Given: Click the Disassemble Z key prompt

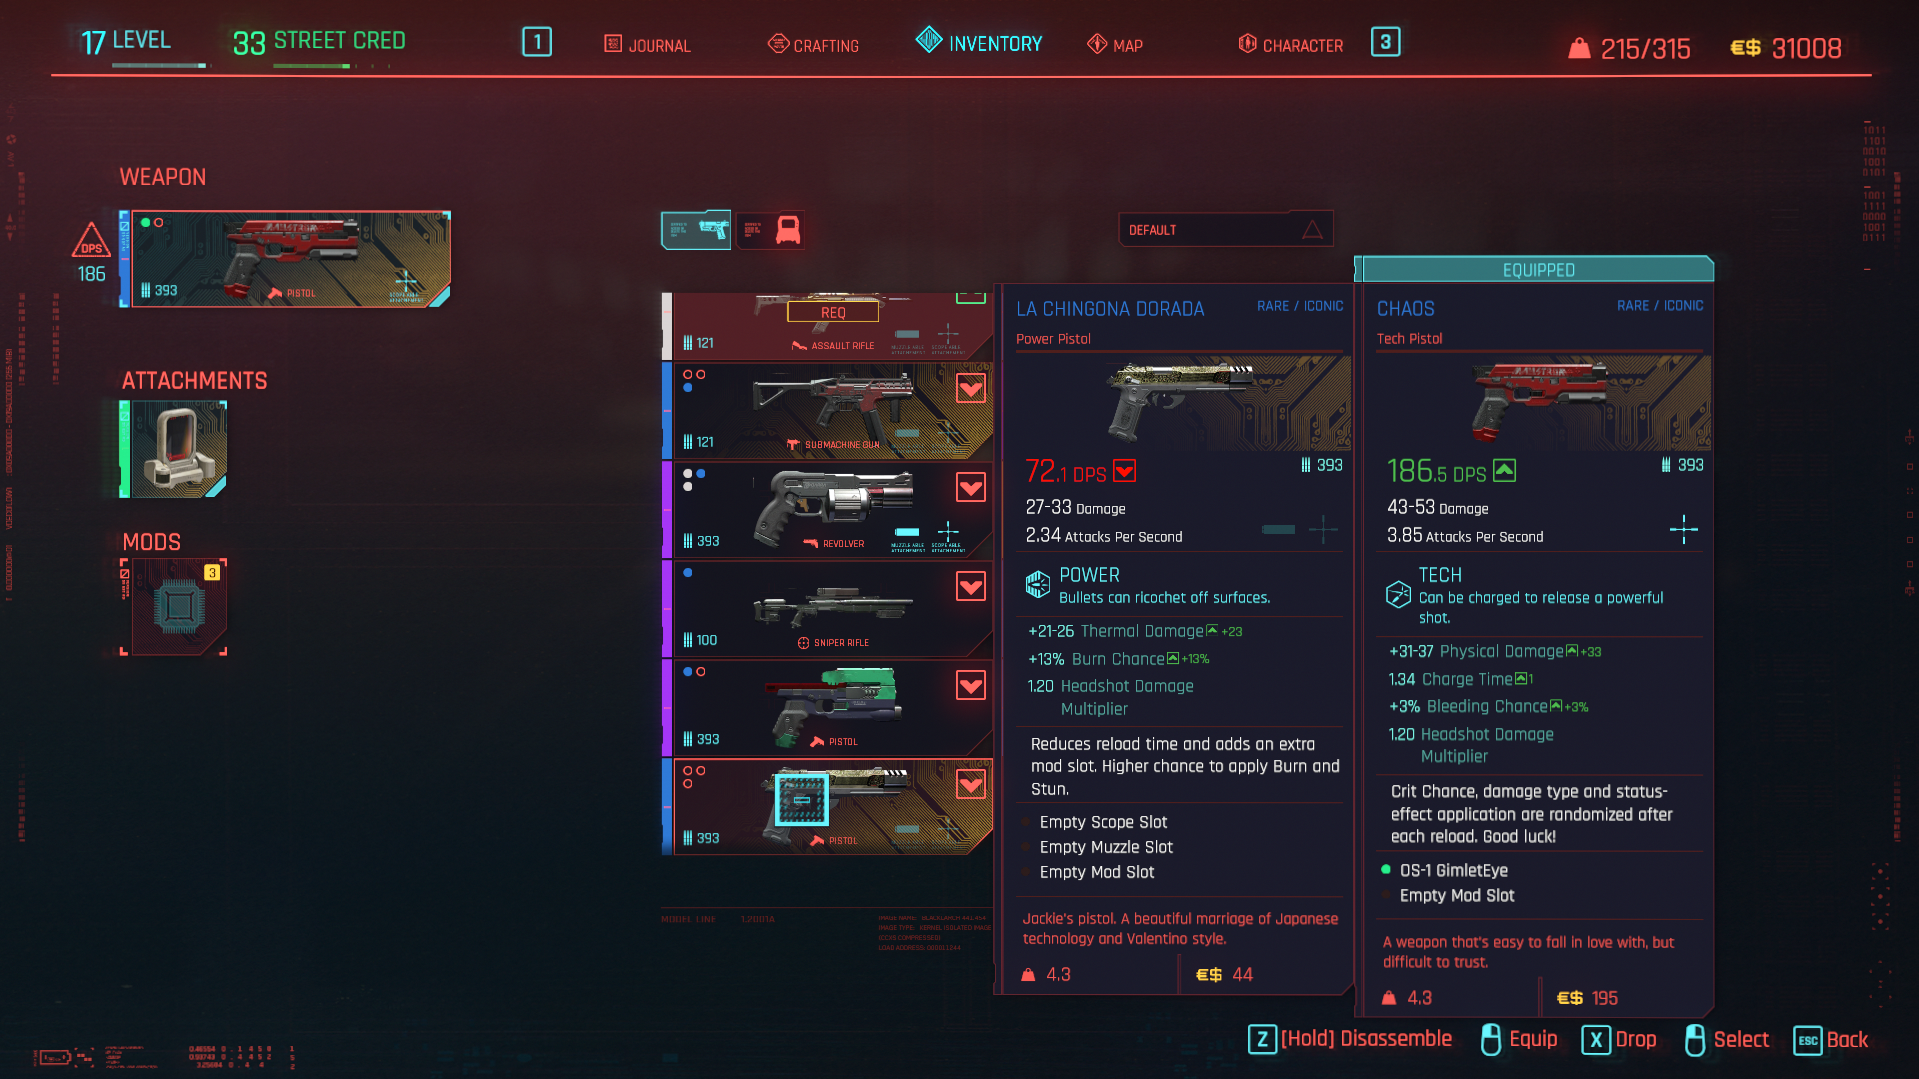Looking at the screenshot, I should 1262,1039.
